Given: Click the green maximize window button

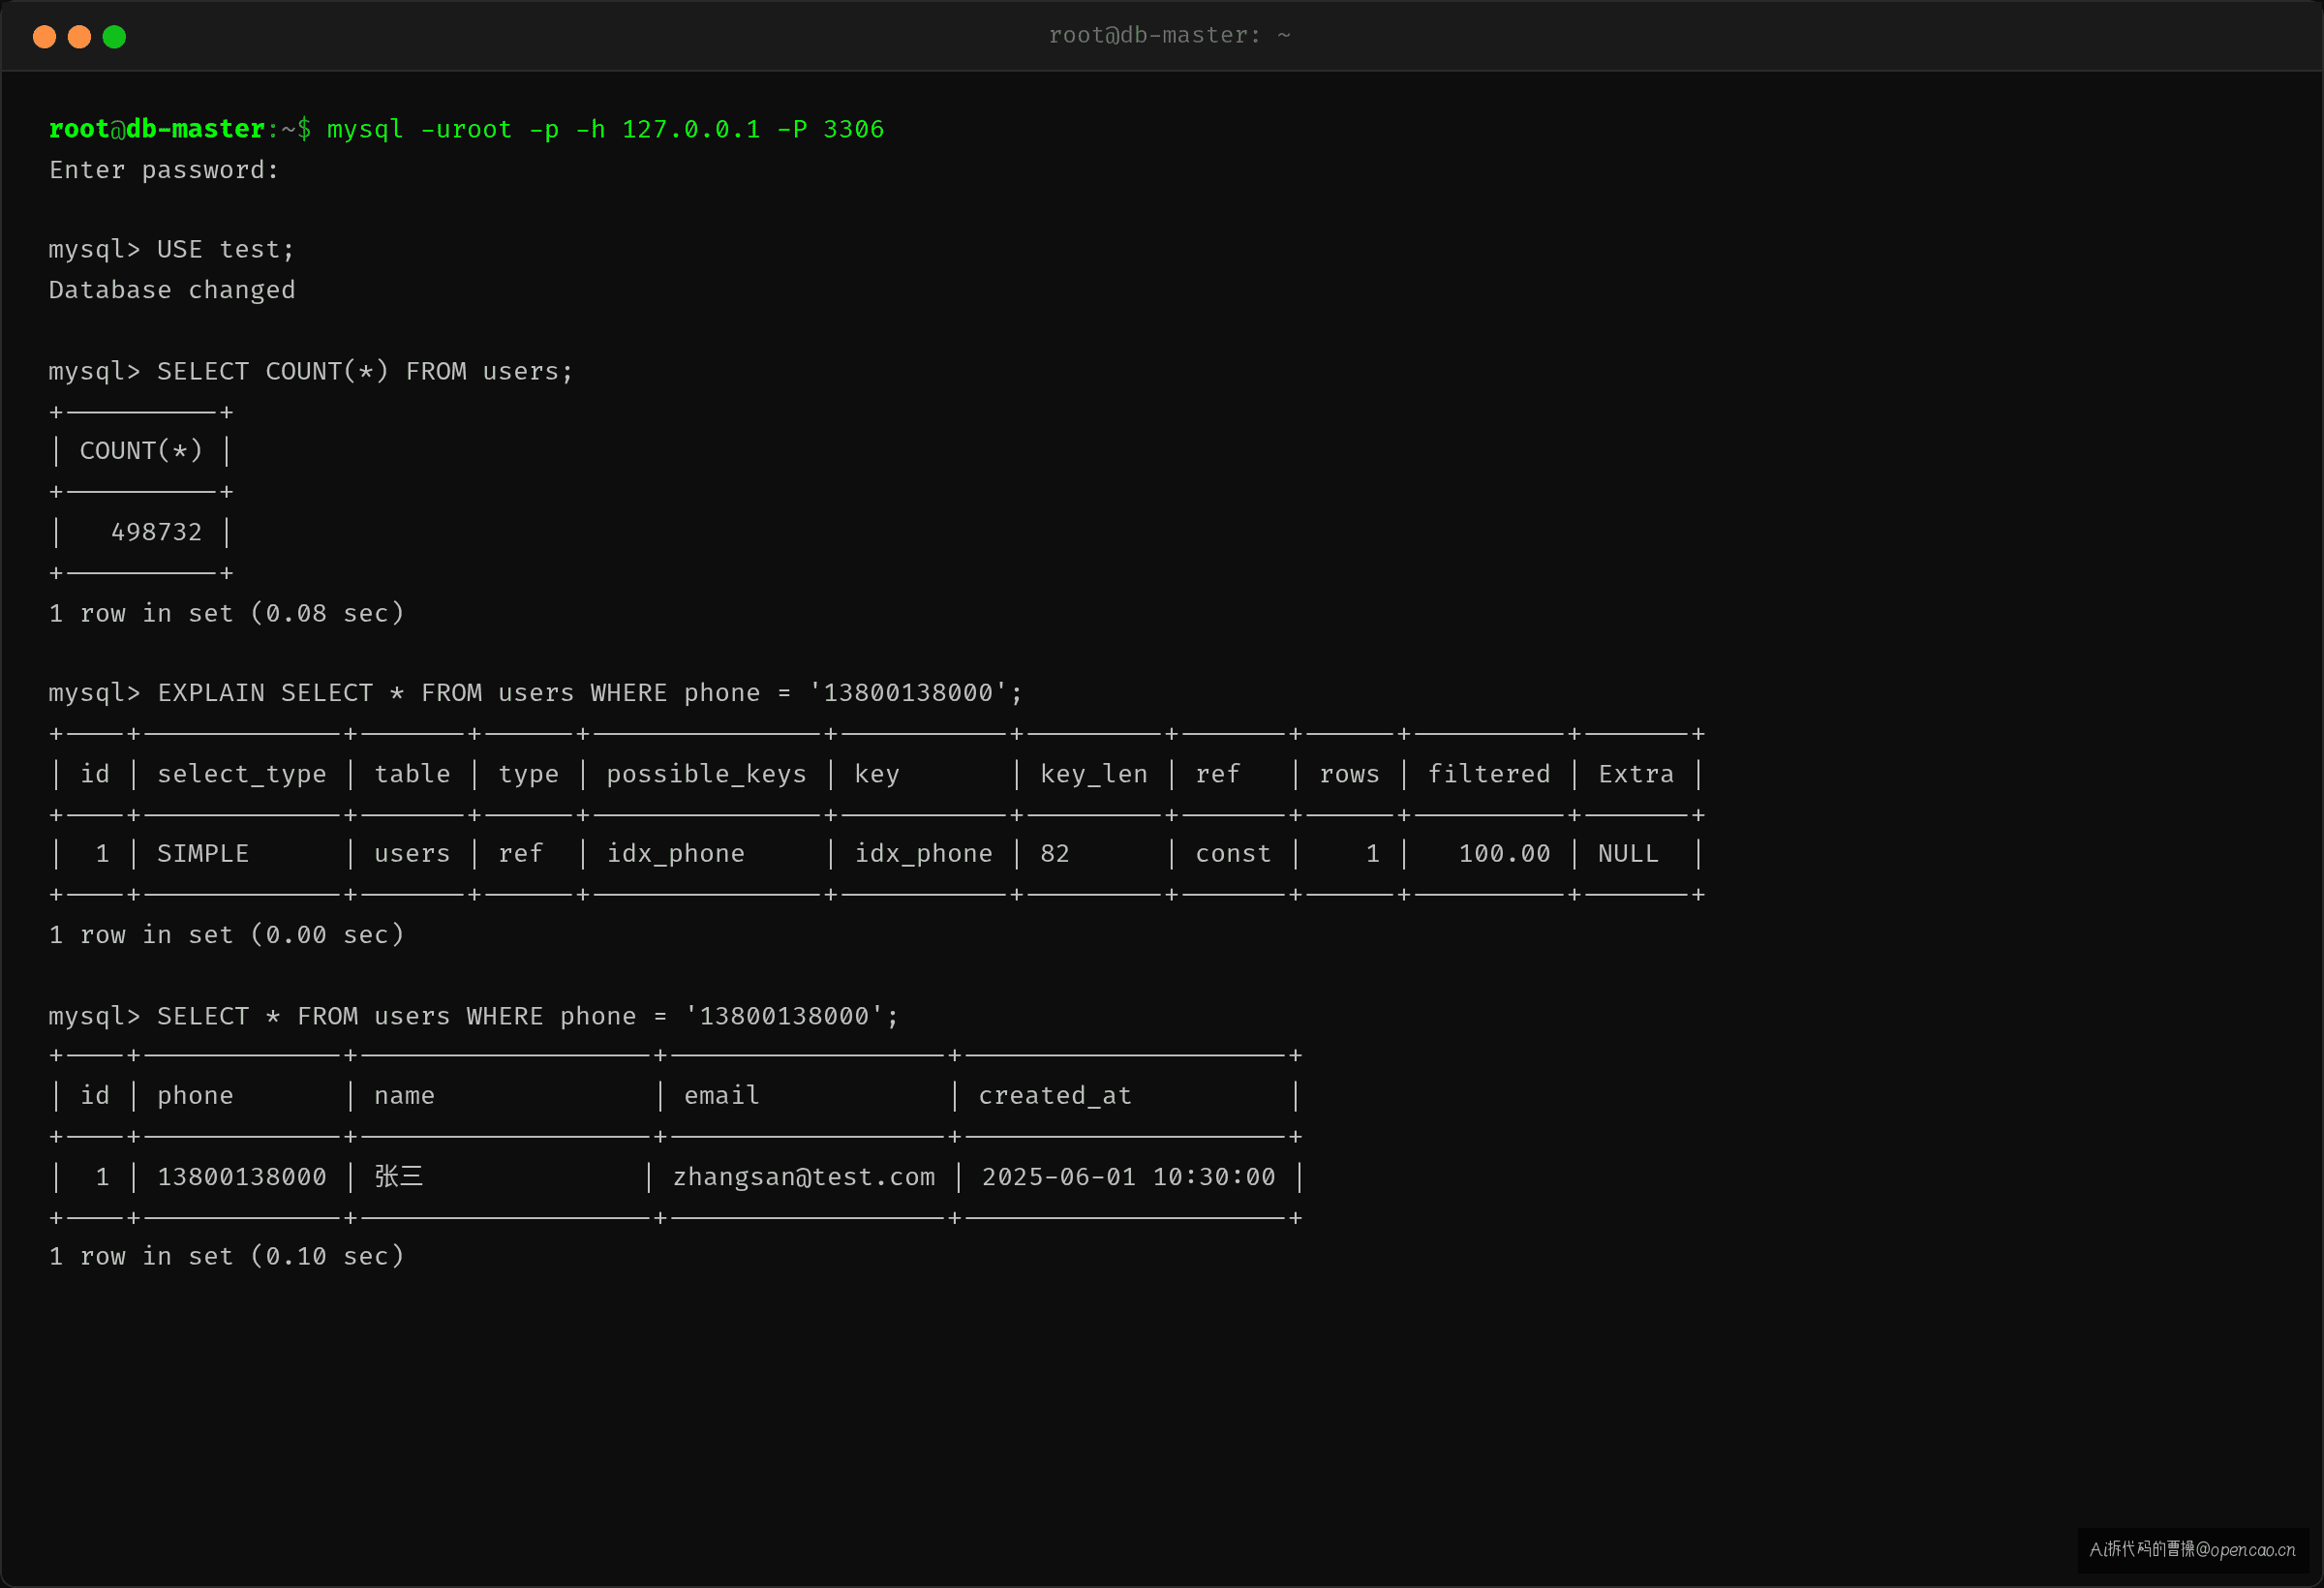Looking at the screenshot, I should coord(114,37).
